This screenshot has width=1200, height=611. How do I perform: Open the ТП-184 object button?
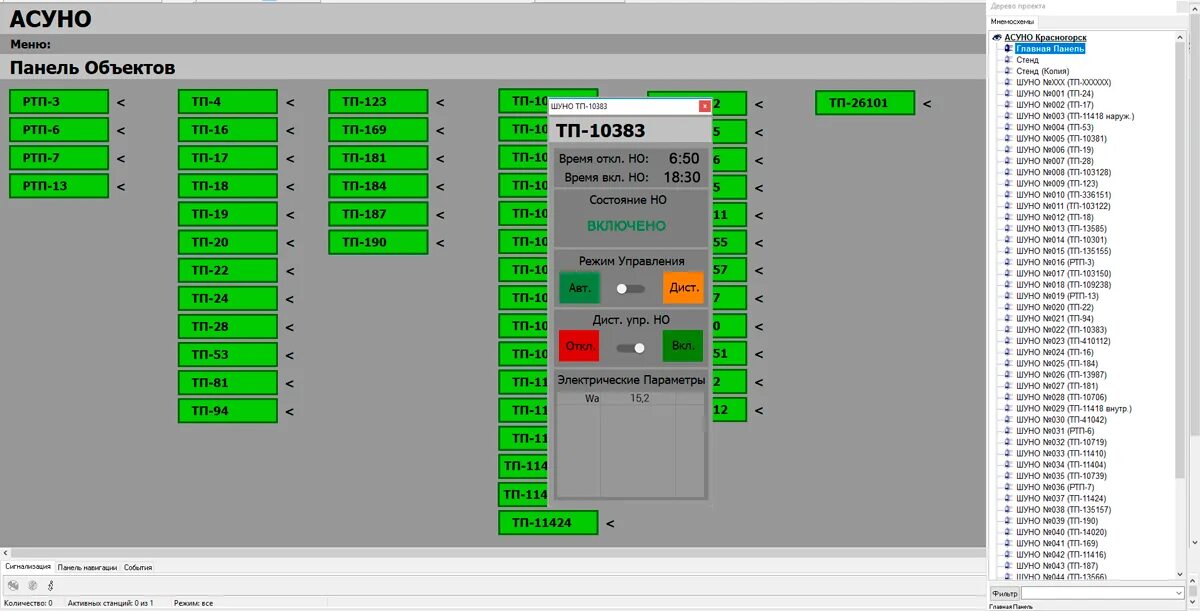pyautogui.click(x=378, y=186)
